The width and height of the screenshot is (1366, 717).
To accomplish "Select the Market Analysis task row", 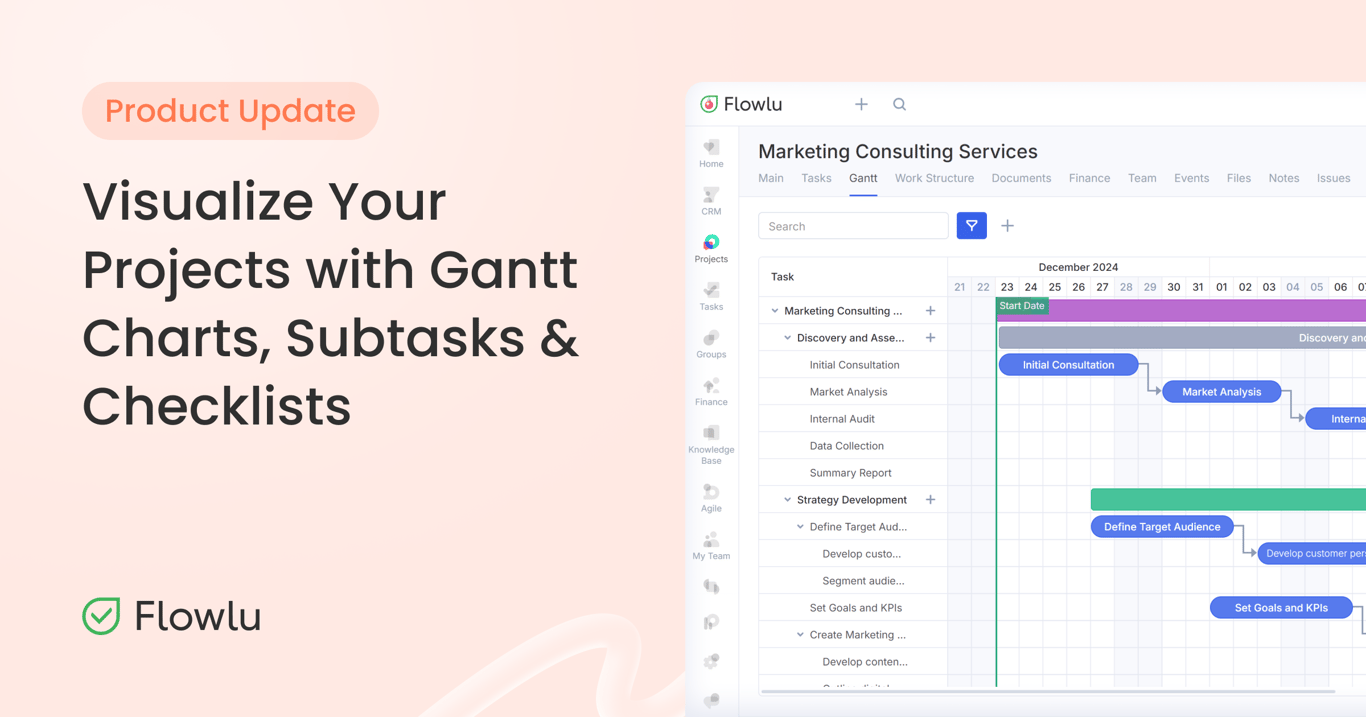I will (853, 392).
